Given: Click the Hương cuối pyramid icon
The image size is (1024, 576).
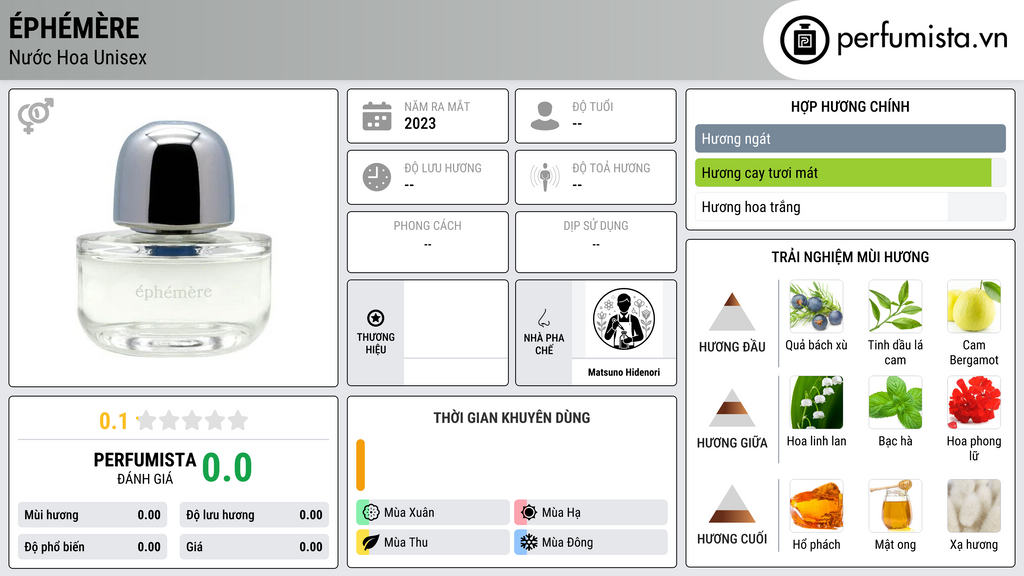Looking at the screenshot, I should [x=732, y=504].
